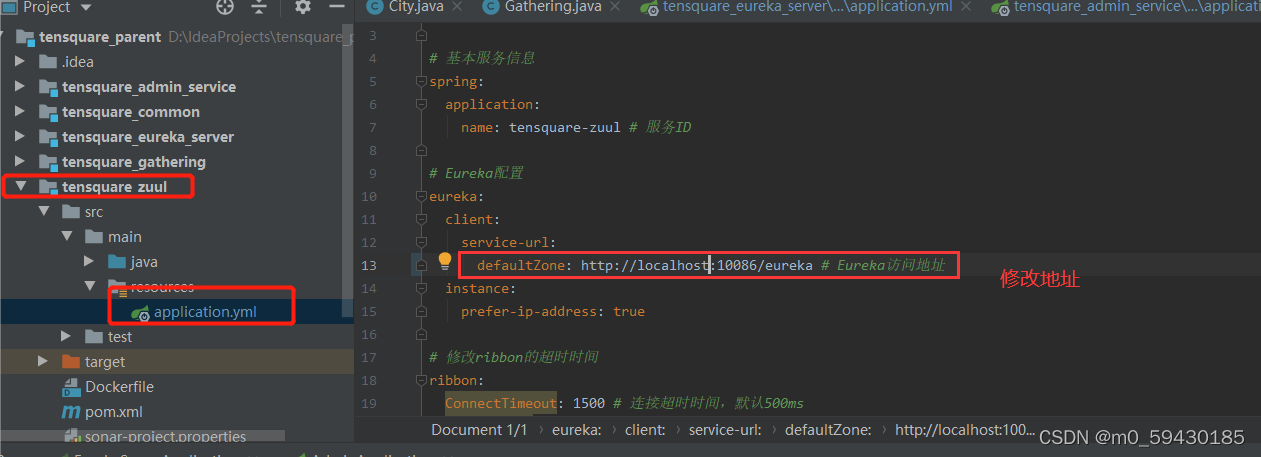1261x457 pixels.
Task: Click 'service-url:' breadcrumb
Action: coord(725,429)
